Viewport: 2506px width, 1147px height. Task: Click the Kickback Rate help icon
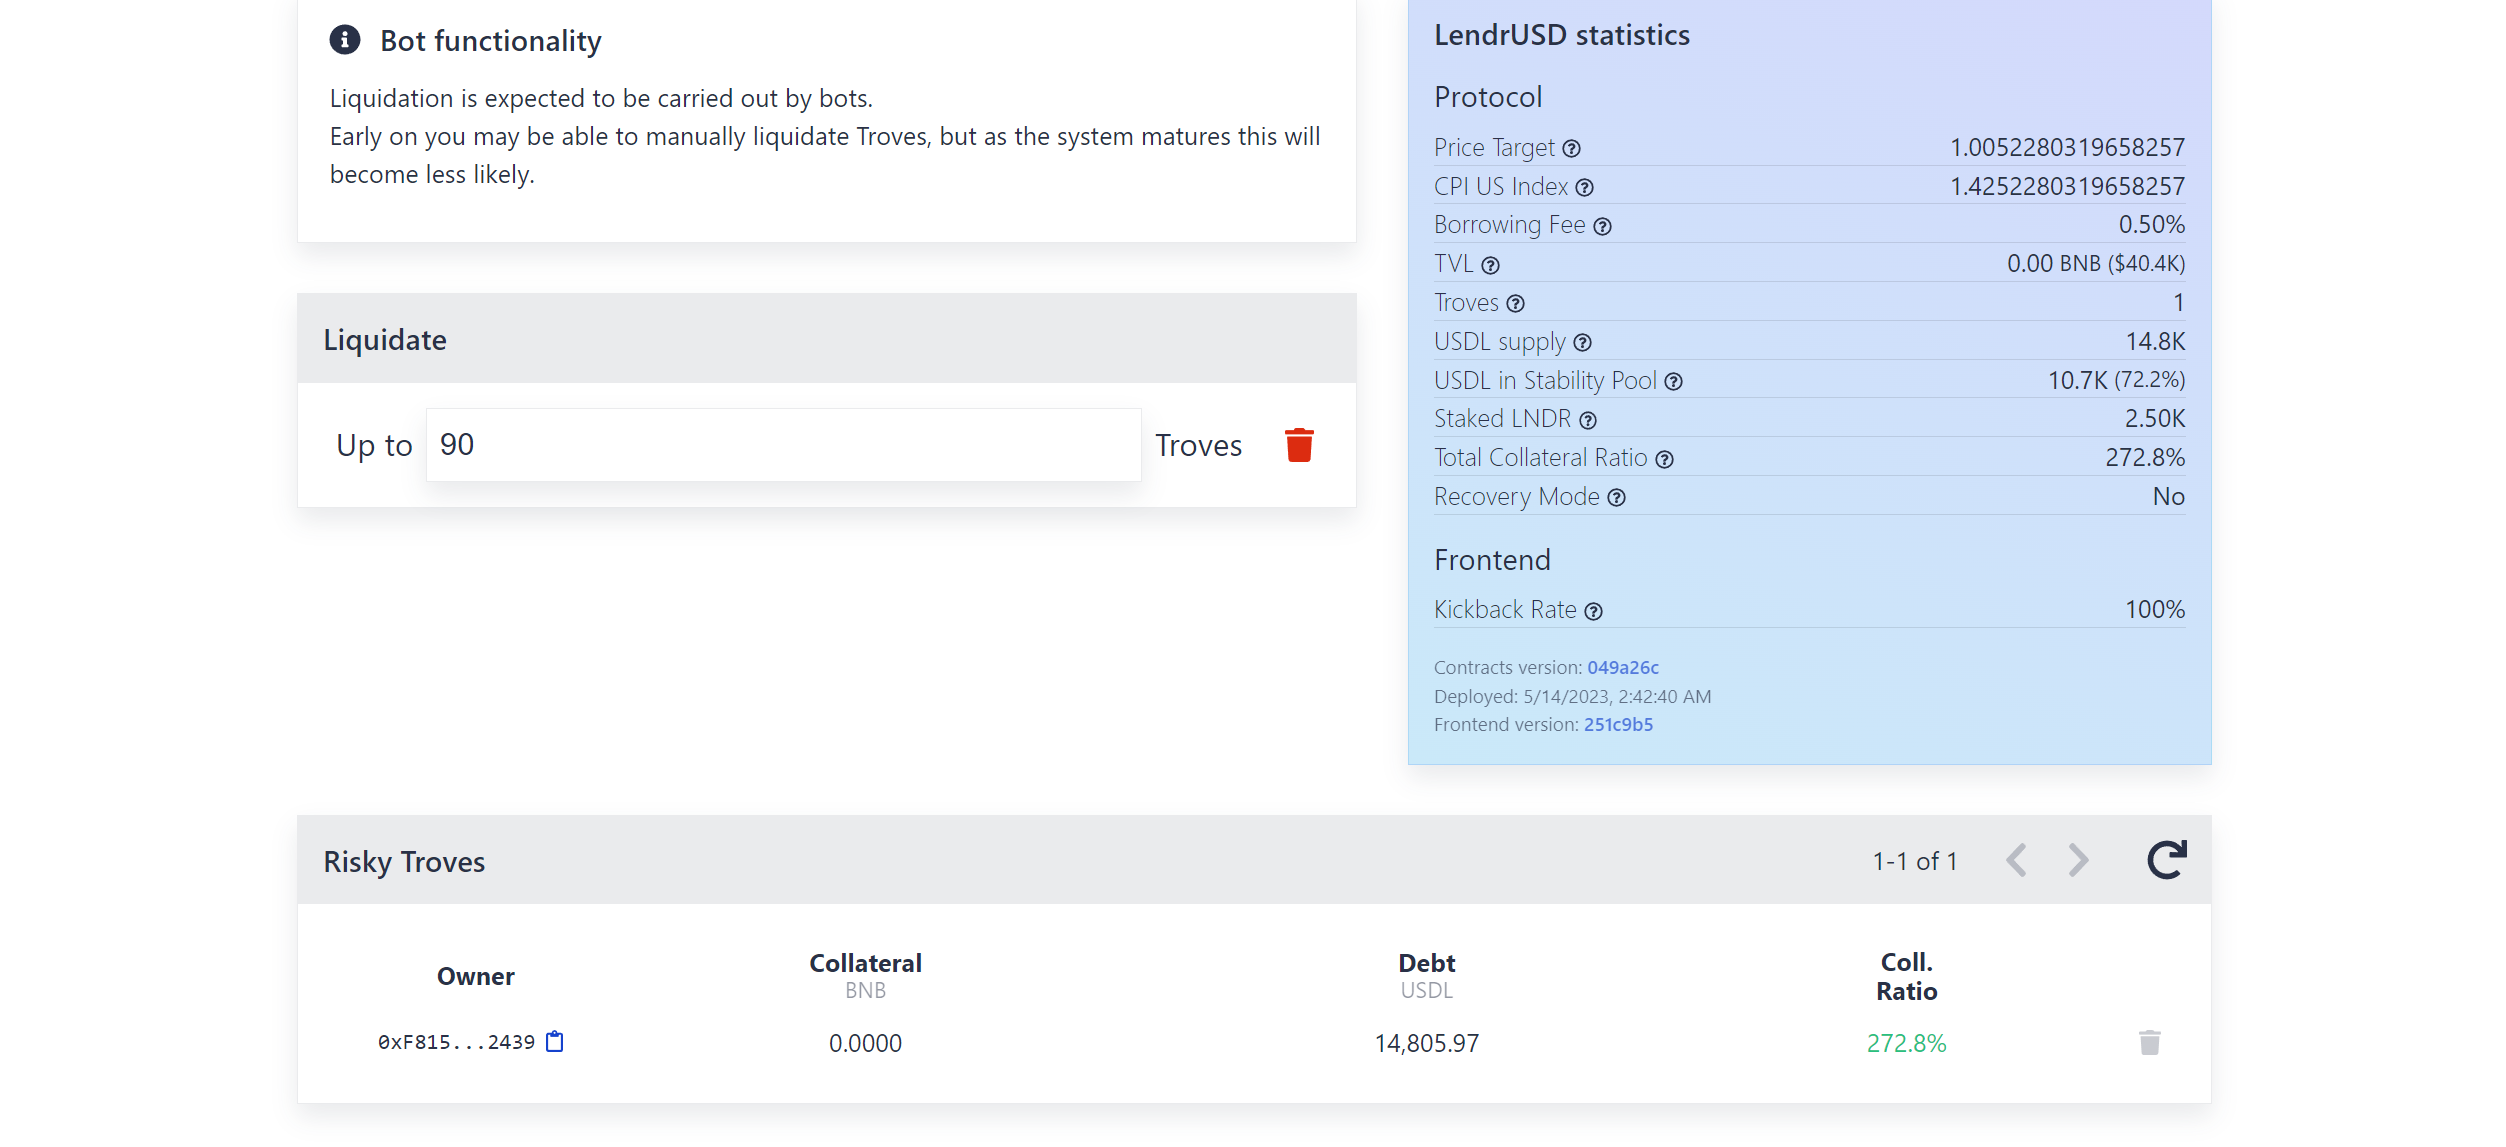[x=1594, y=612]
